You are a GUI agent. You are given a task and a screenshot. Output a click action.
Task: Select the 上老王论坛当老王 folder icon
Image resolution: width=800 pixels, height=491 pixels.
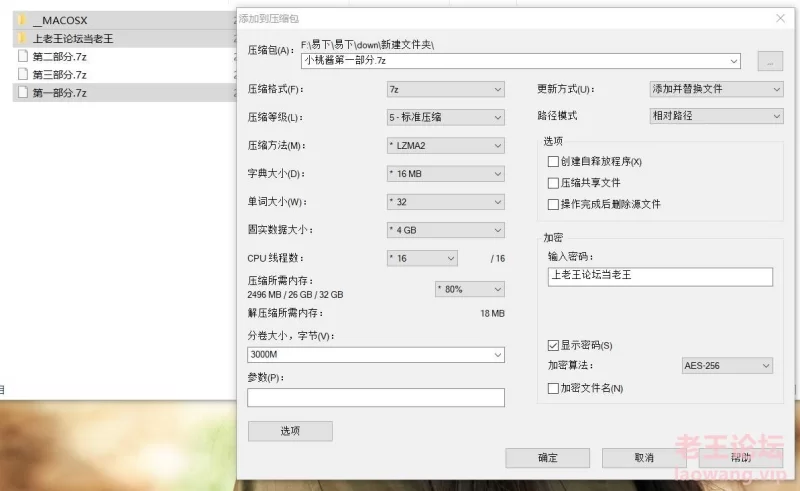22,38
